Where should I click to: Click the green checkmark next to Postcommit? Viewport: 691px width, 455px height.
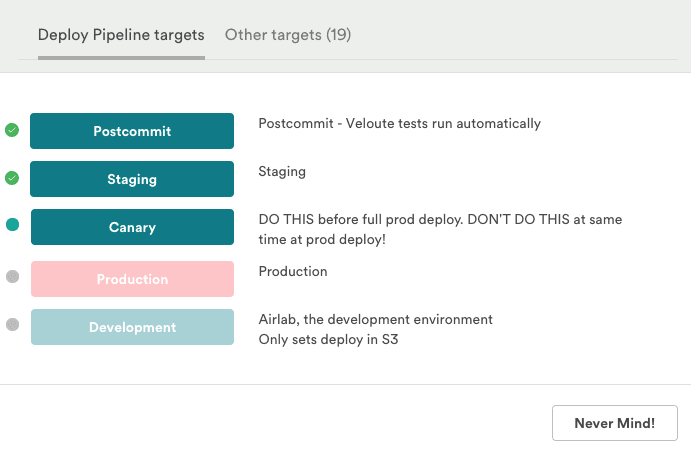coord(12,130)
